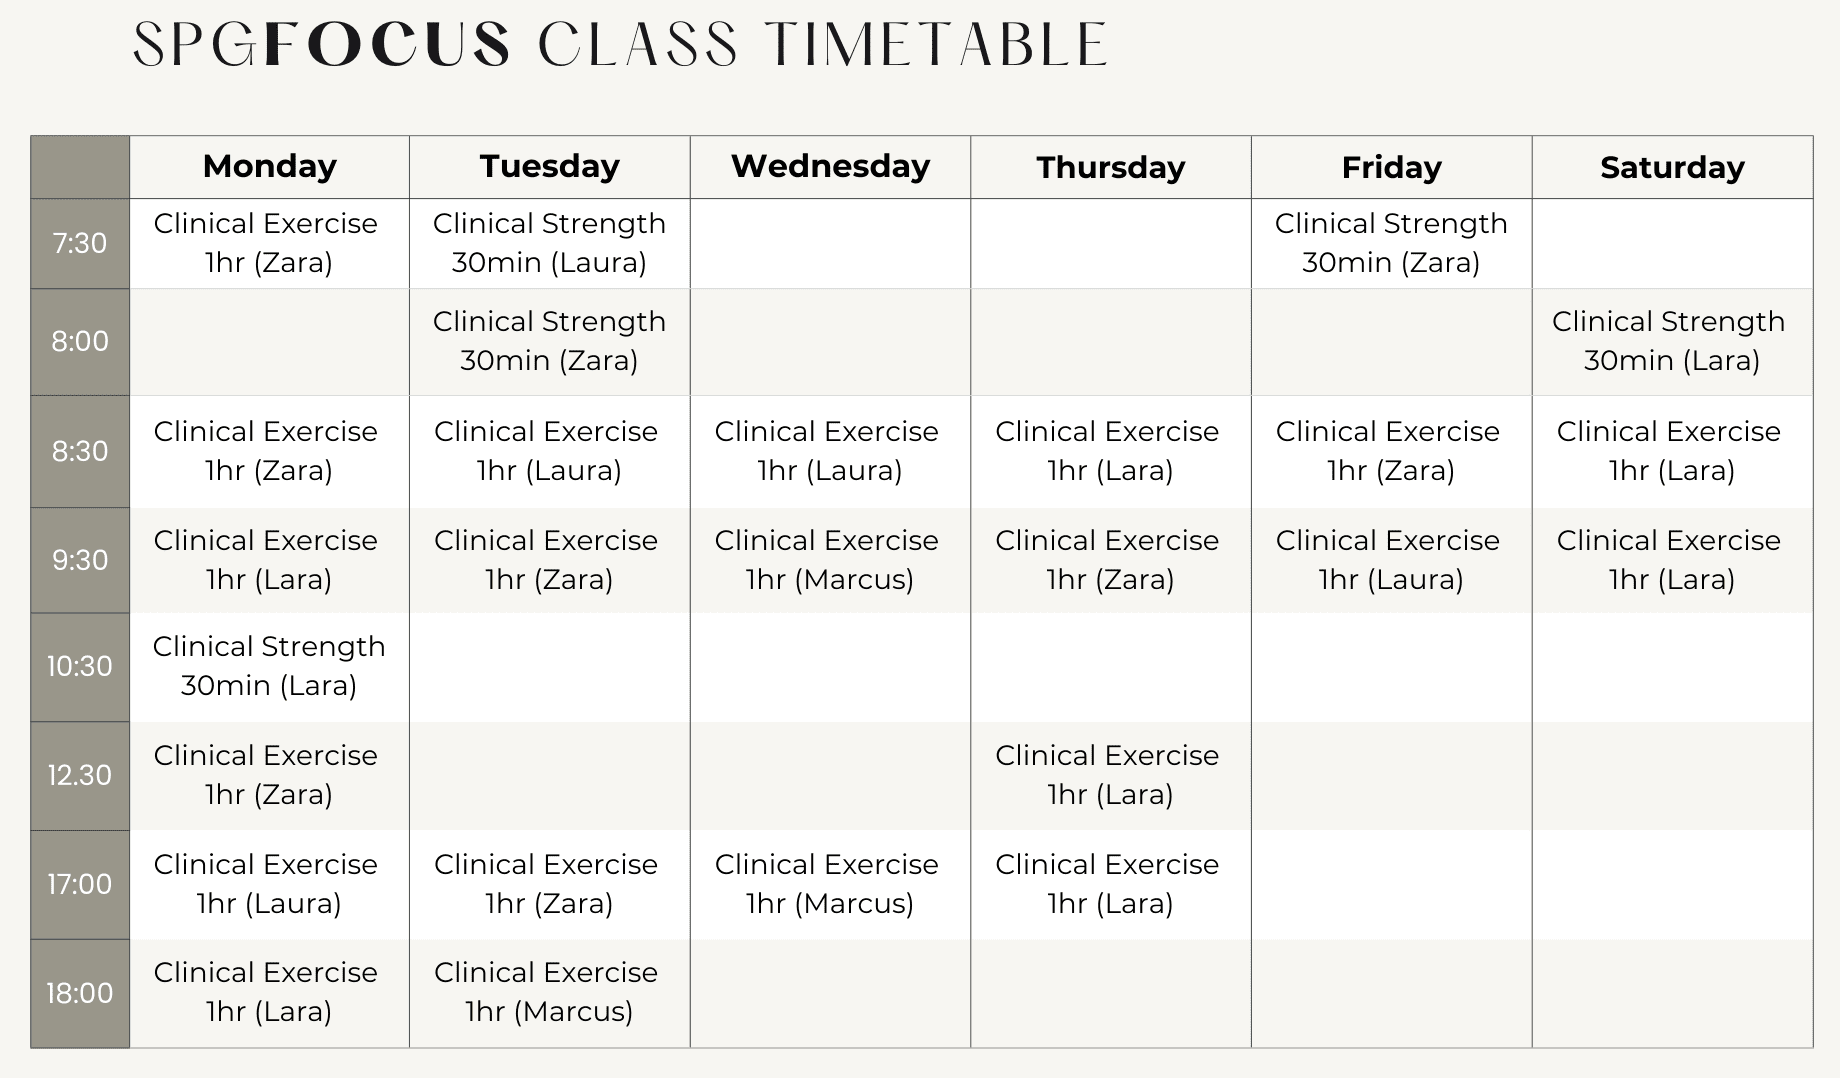The image size is (1840, 1078).
Task: Click Saturday 8:00 Clinical Strength with Lara
Action: point(1669,341)
